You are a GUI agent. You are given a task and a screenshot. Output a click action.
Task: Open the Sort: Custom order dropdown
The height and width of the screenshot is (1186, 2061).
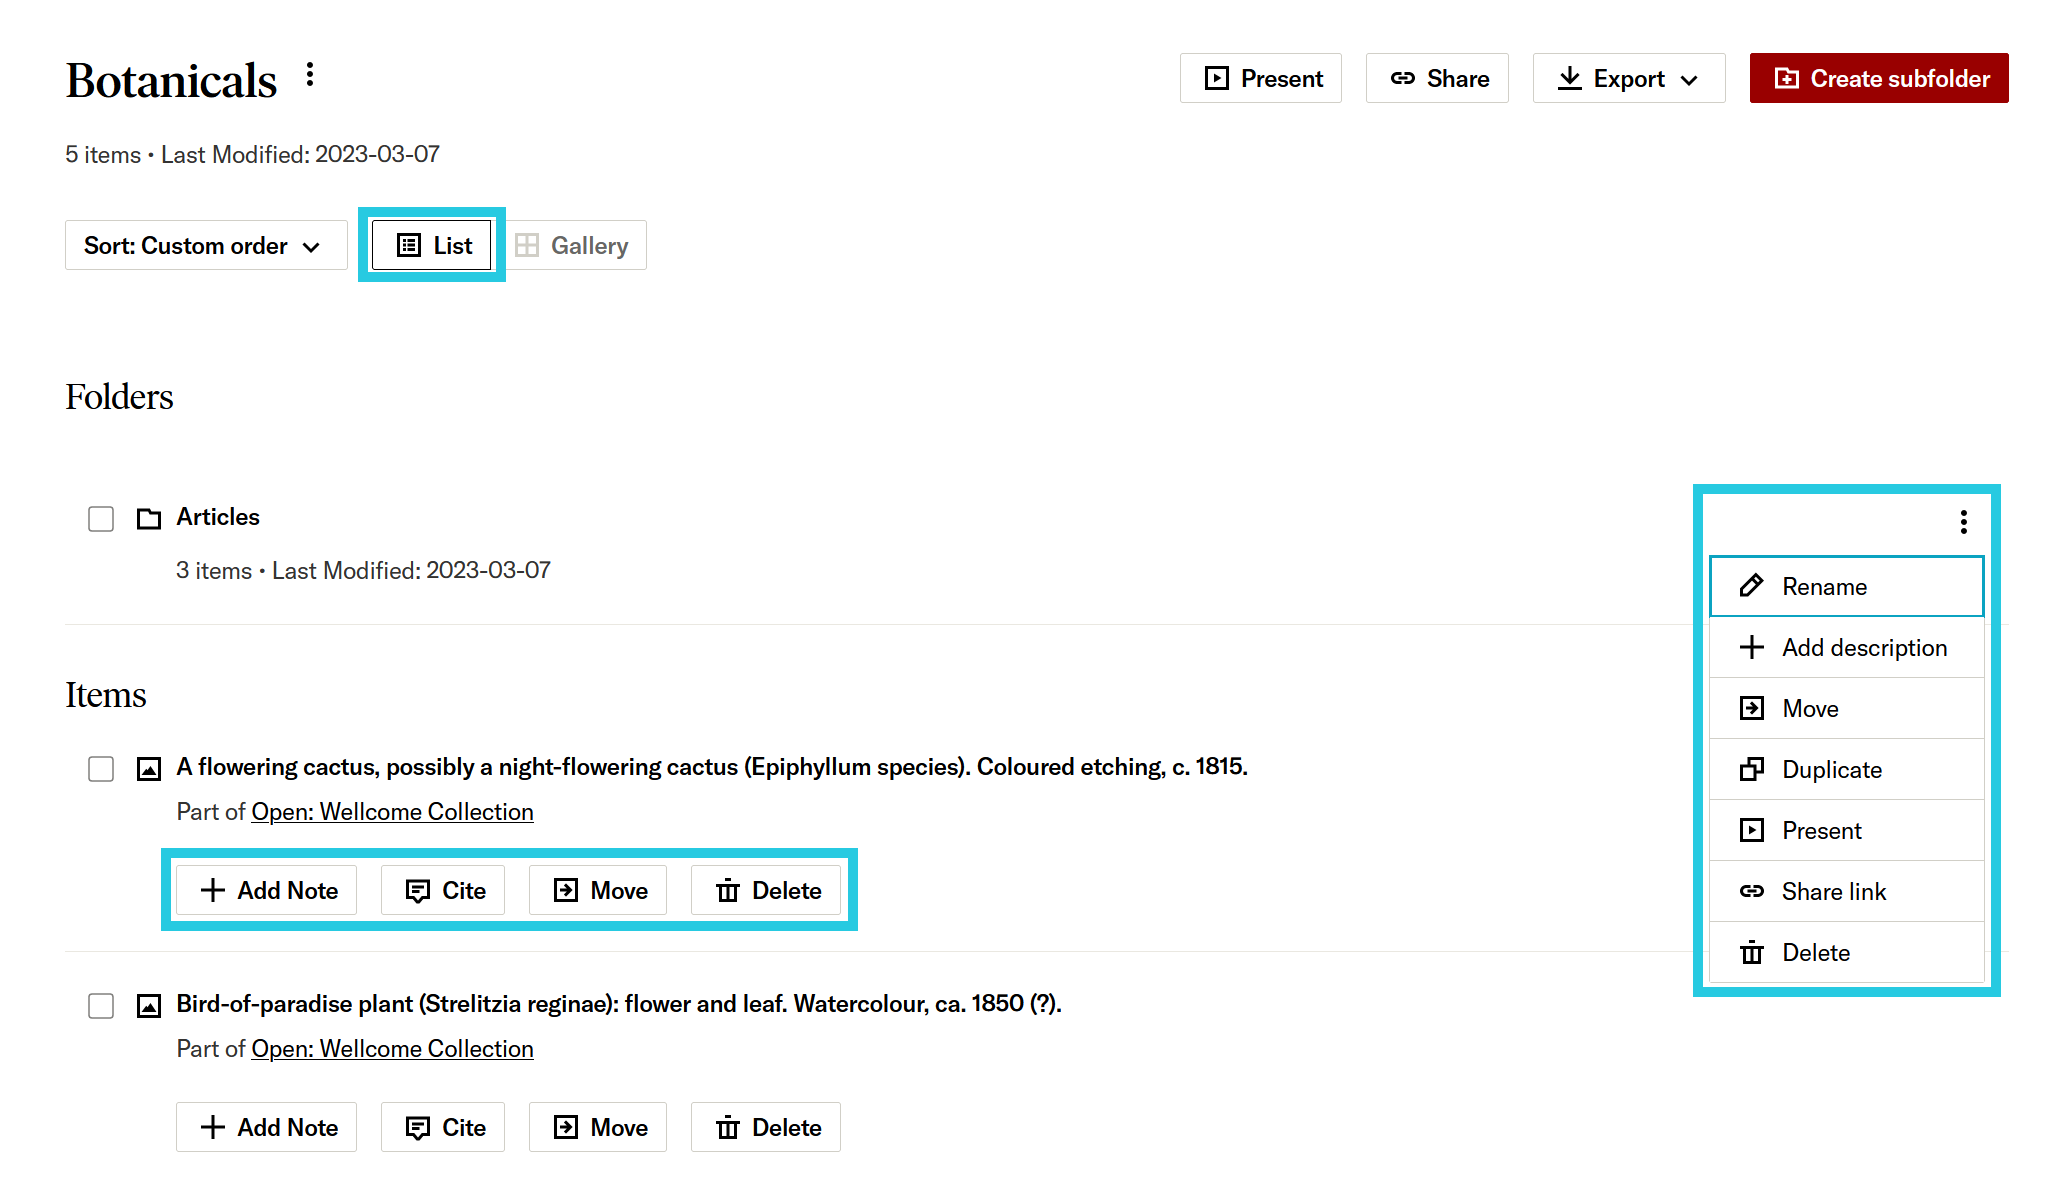205,245
